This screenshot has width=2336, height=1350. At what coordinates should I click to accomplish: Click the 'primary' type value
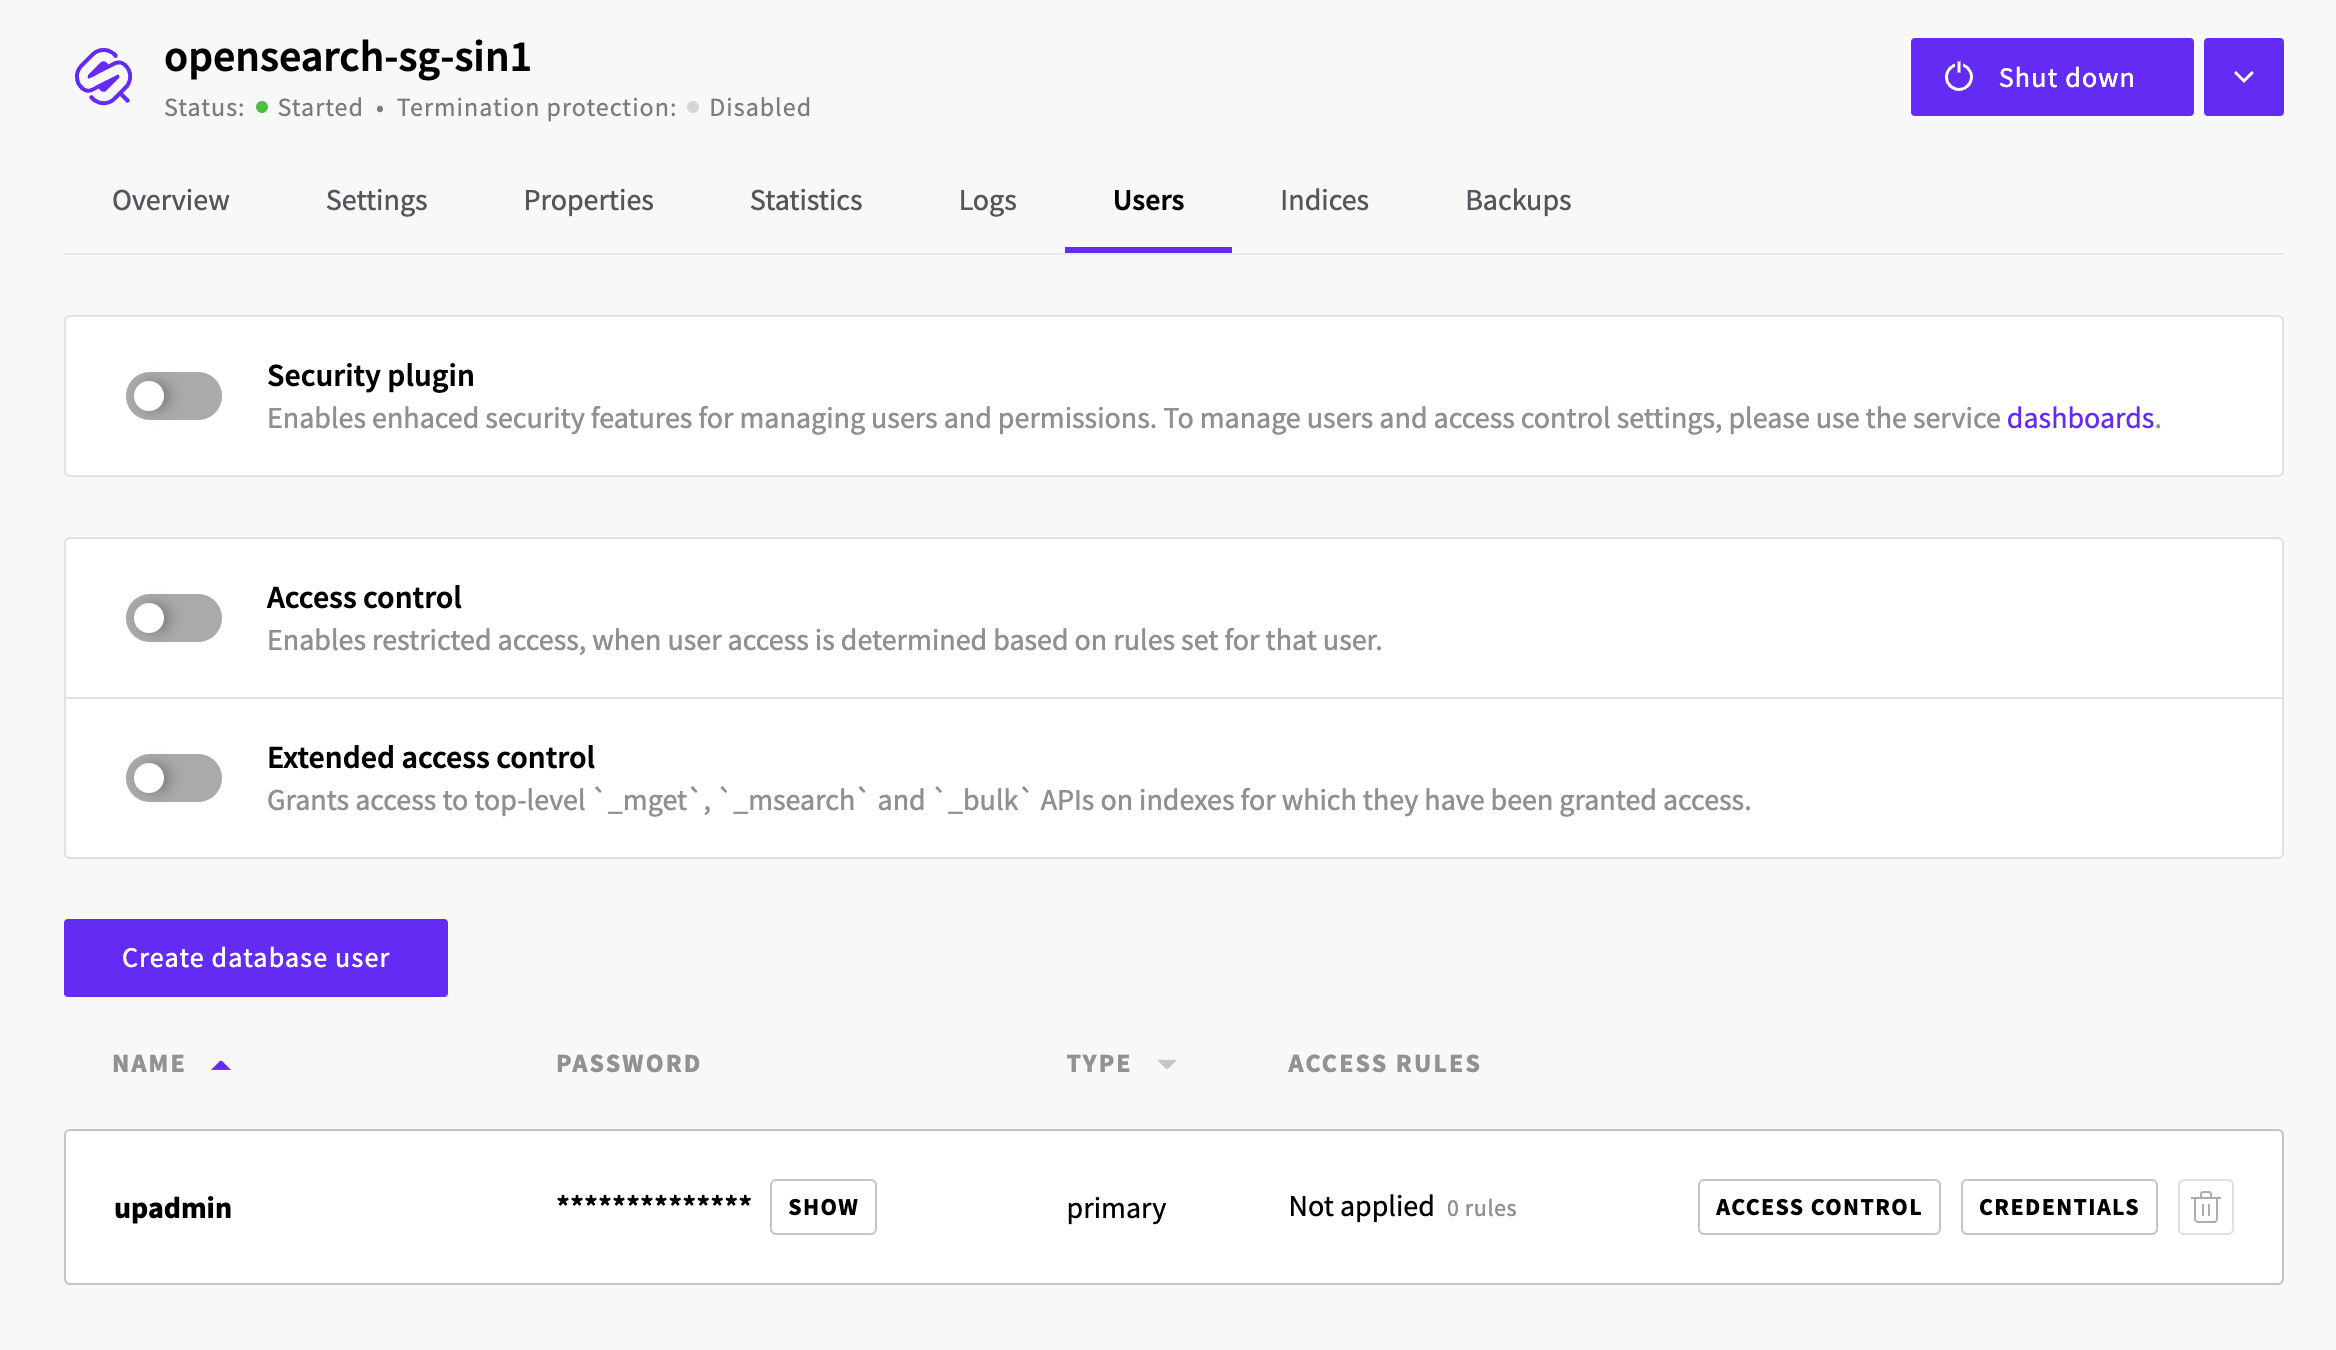(1116, 1208)
